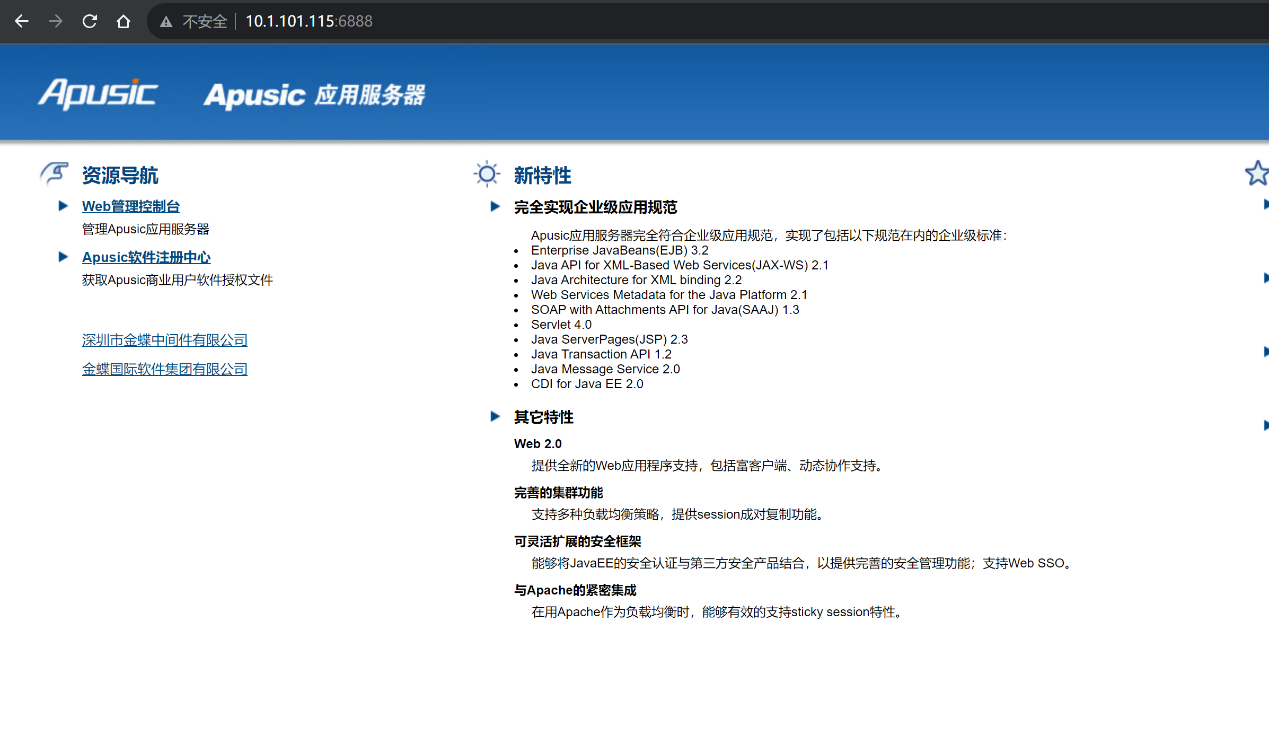
Task: Click the browser back arrow
Action: point(21,21)
